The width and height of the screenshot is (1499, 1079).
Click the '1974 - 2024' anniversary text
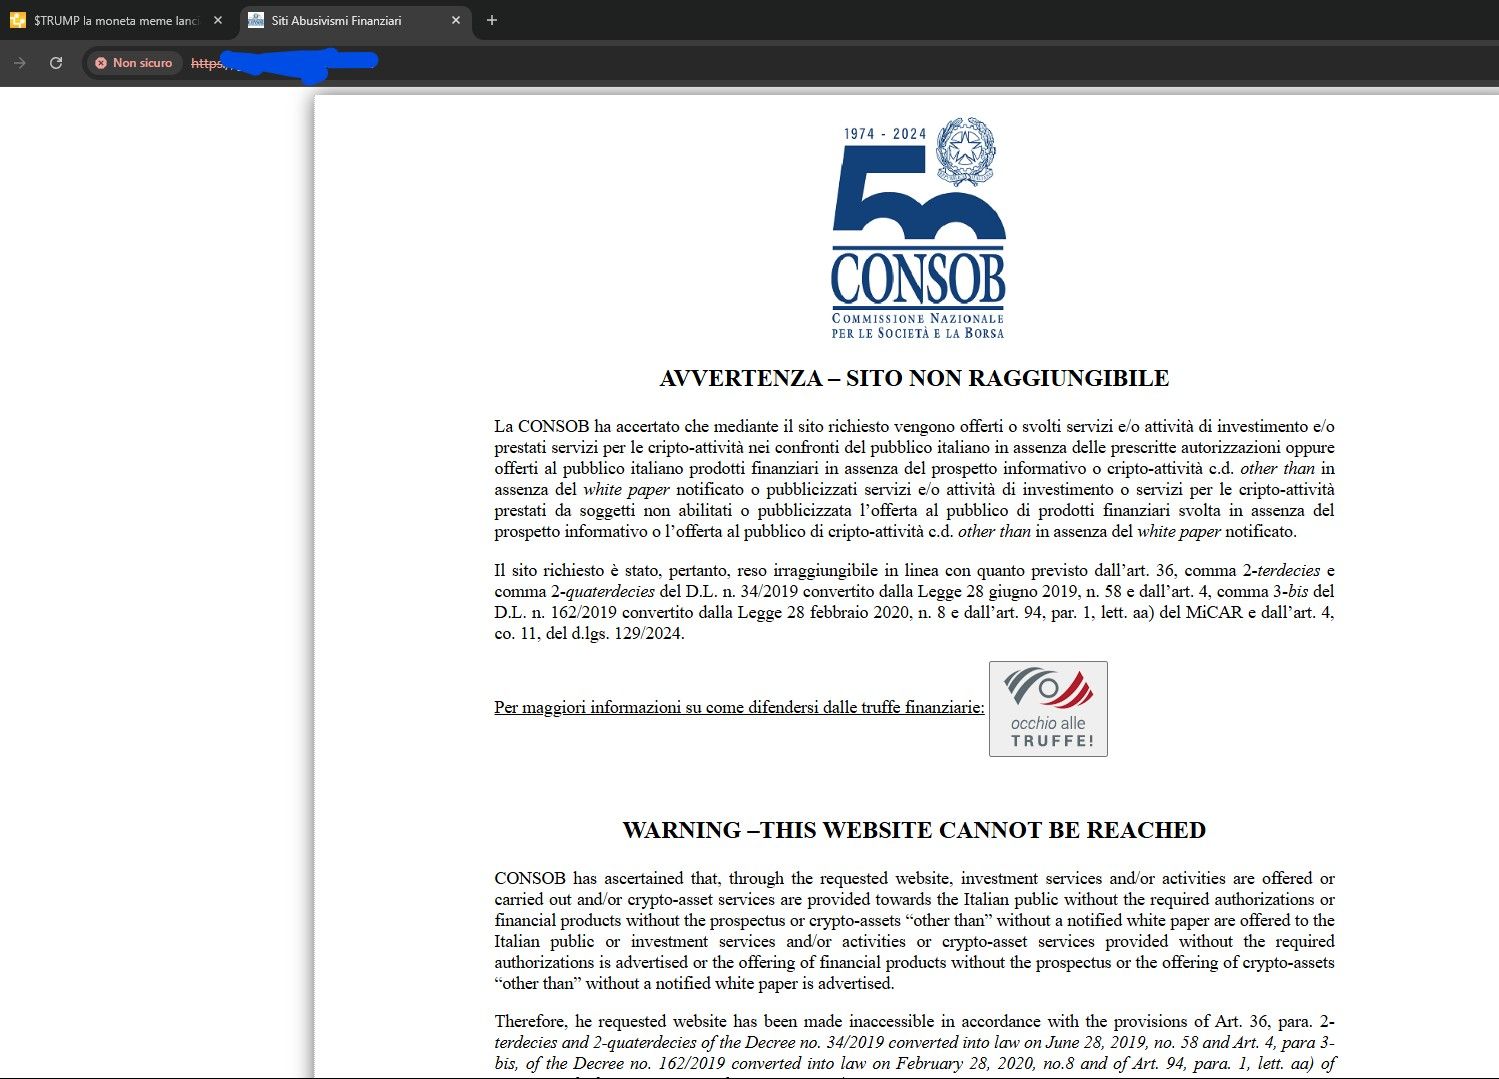point(884,134)
